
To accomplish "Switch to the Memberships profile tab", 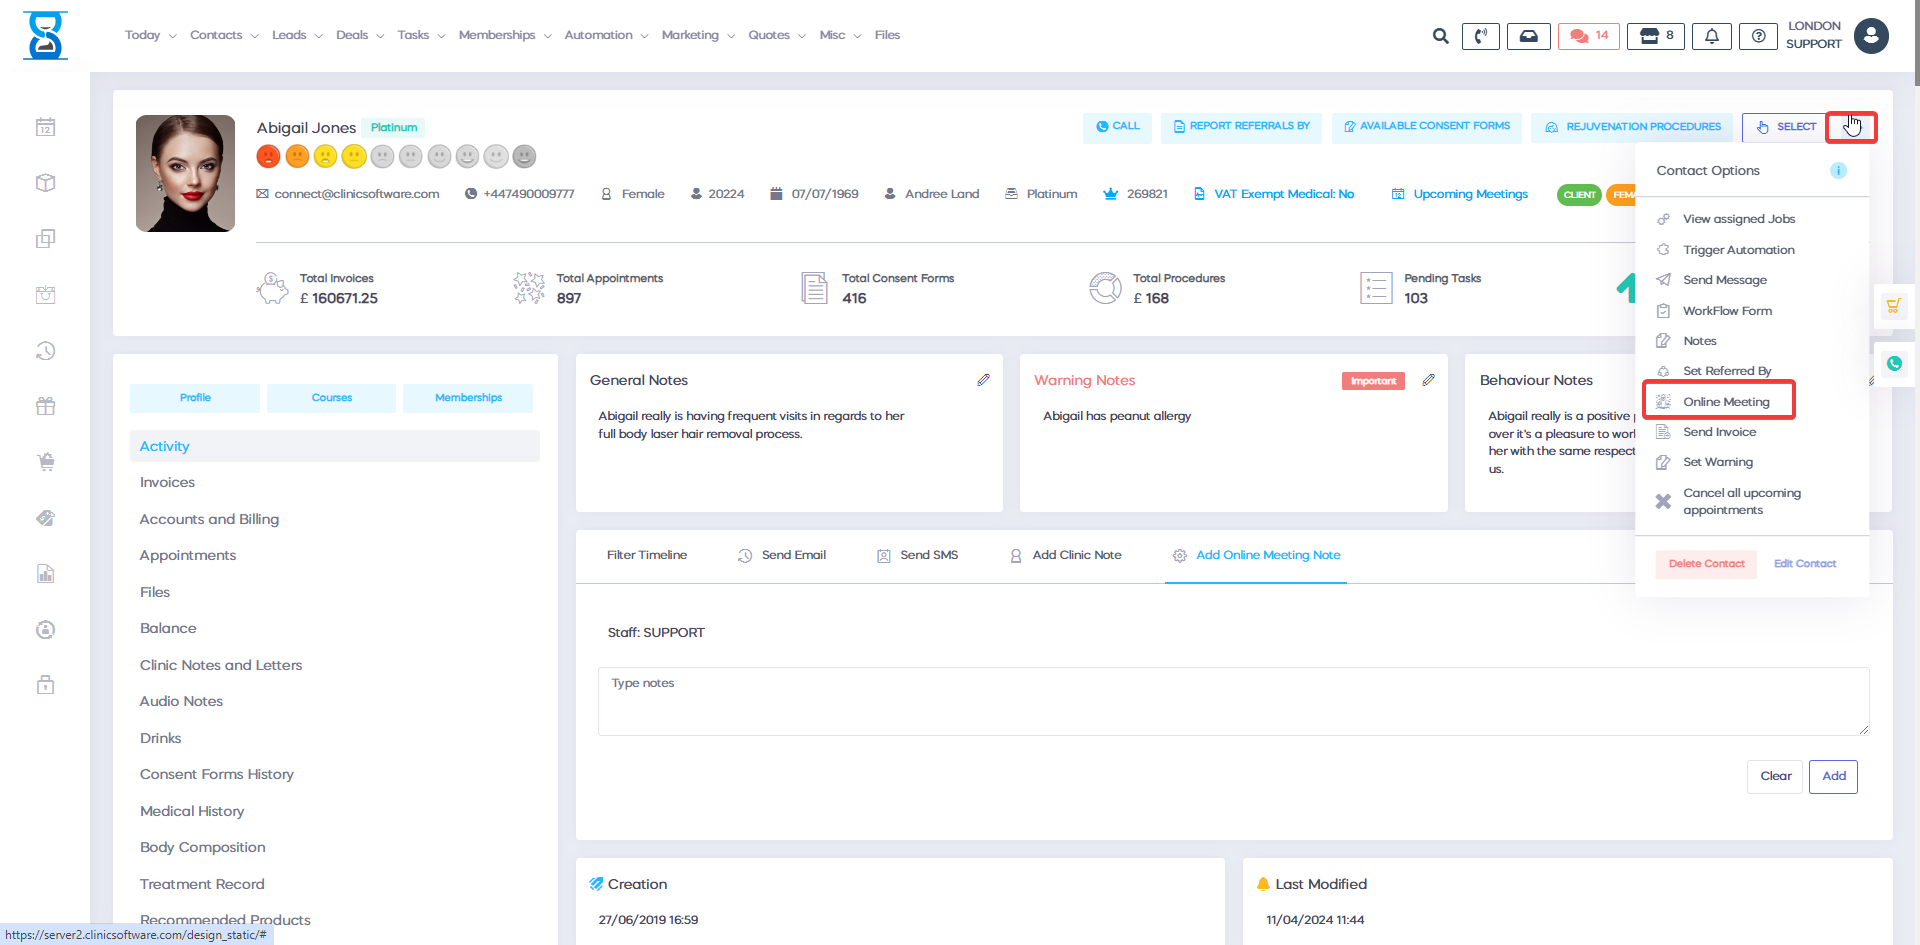I will coord(468,398).
